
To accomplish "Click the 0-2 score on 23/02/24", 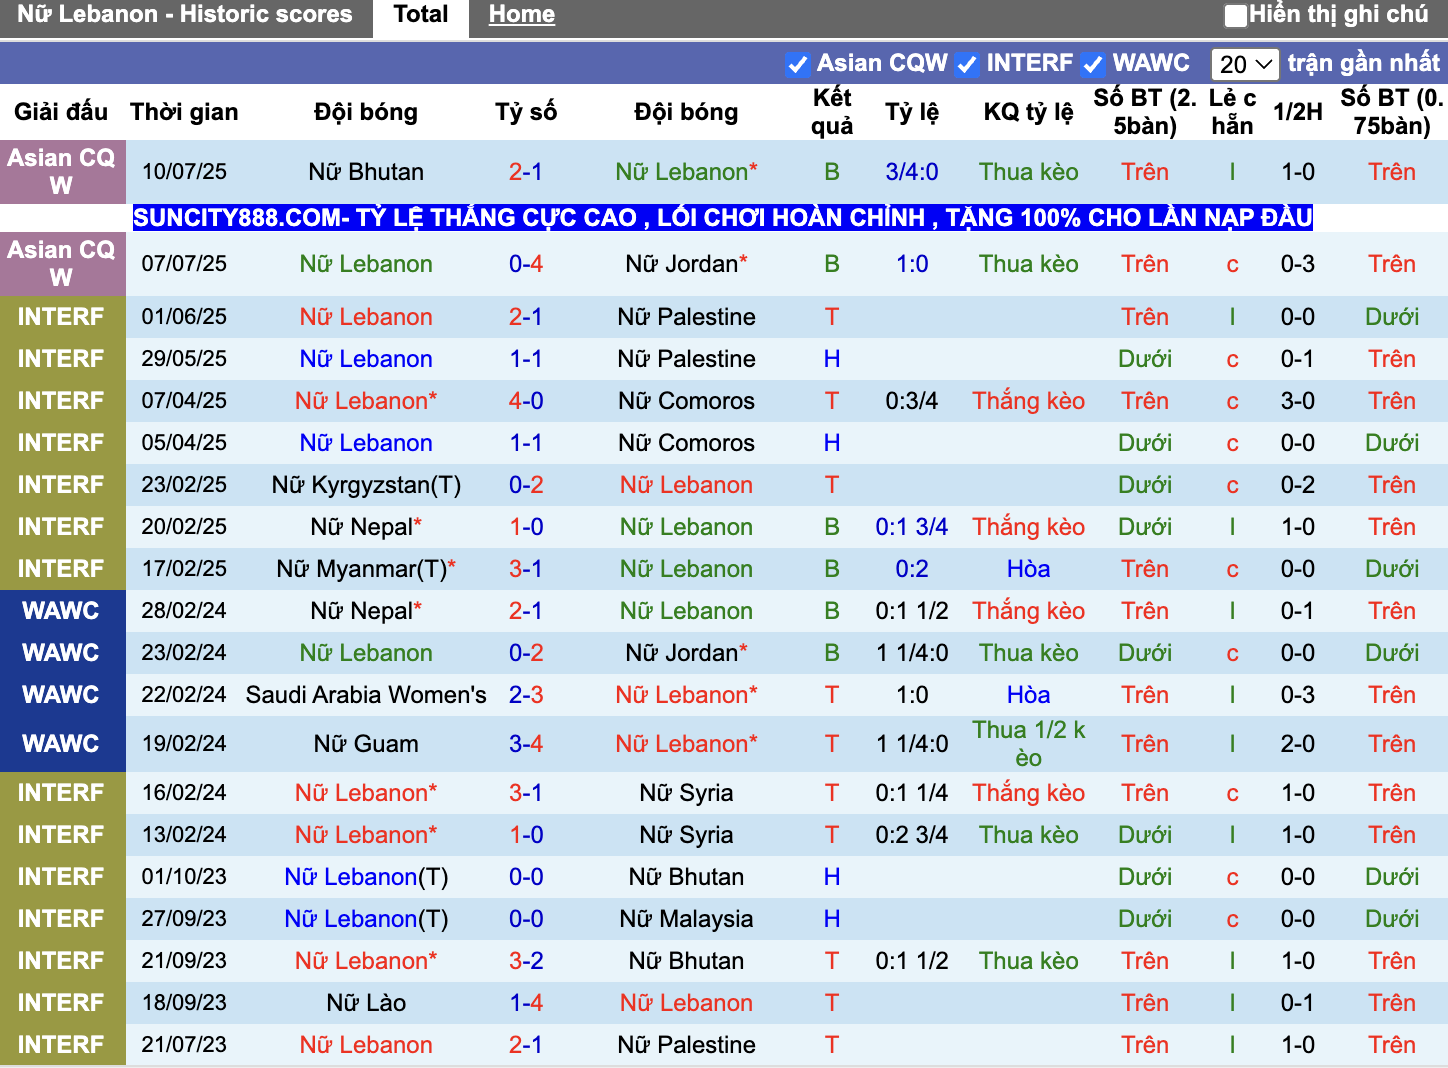I will pyautogui.click(x=526, y=653).
